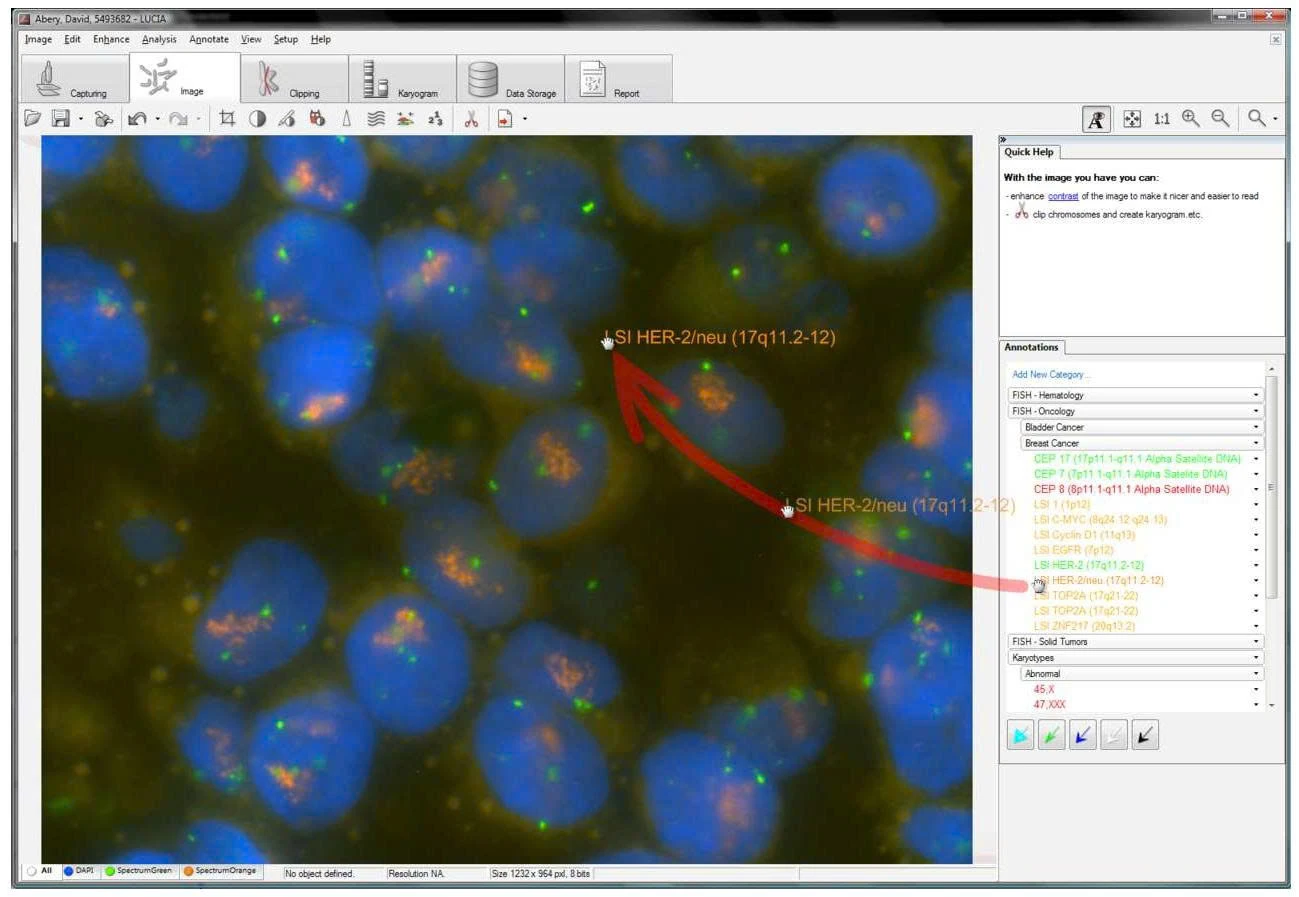Click the Quick Help tab header

[1030, 152]
